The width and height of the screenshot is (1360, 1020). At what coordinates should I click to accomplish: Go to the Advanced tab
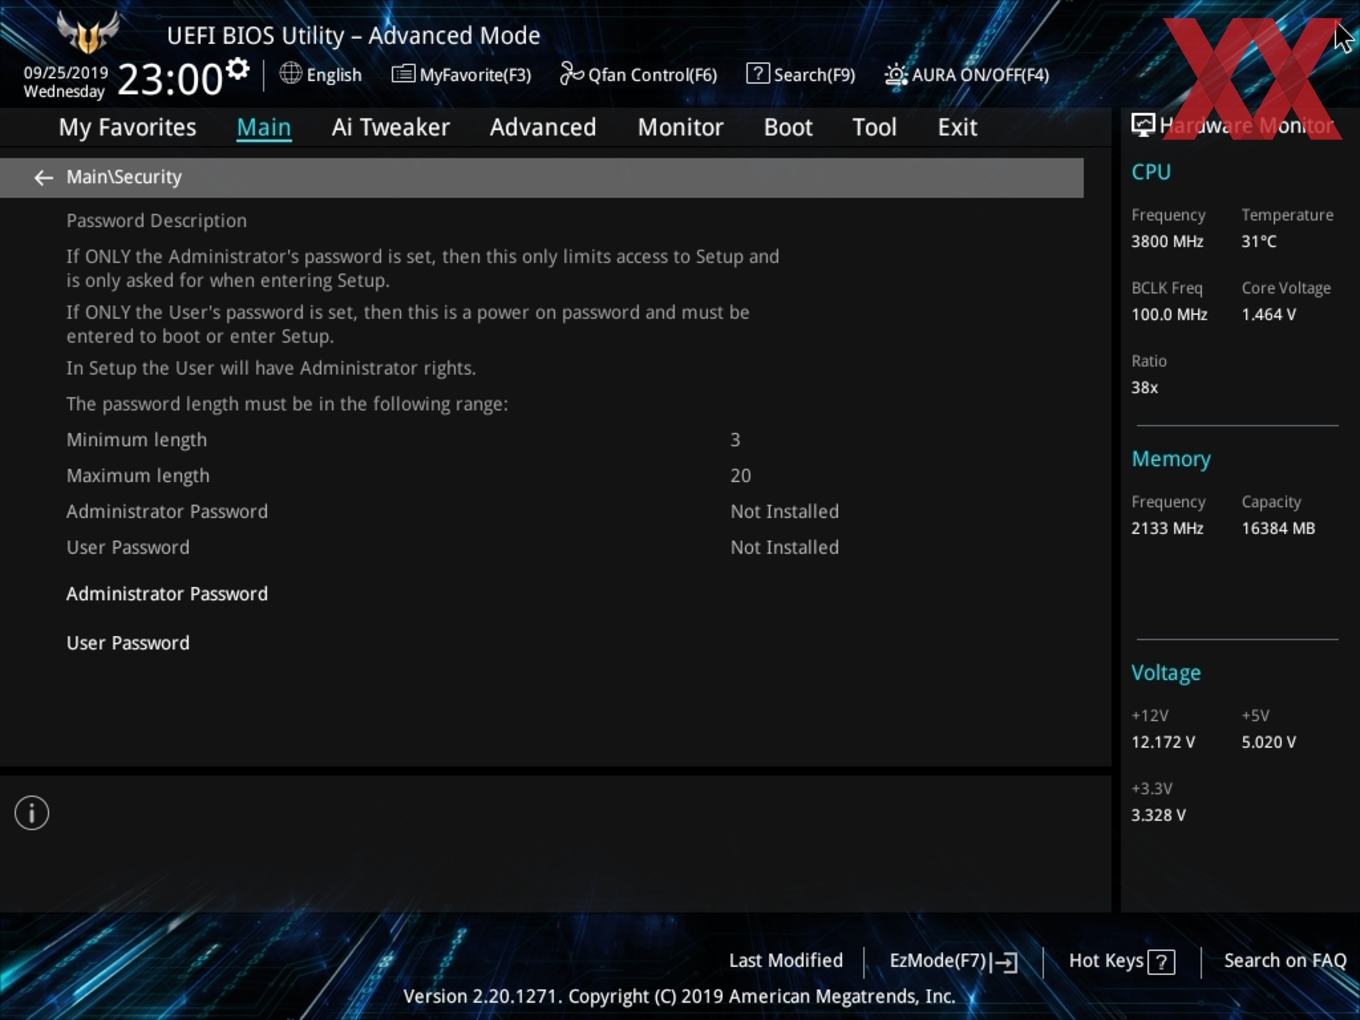pyautogui.click(x=543, y=127)
